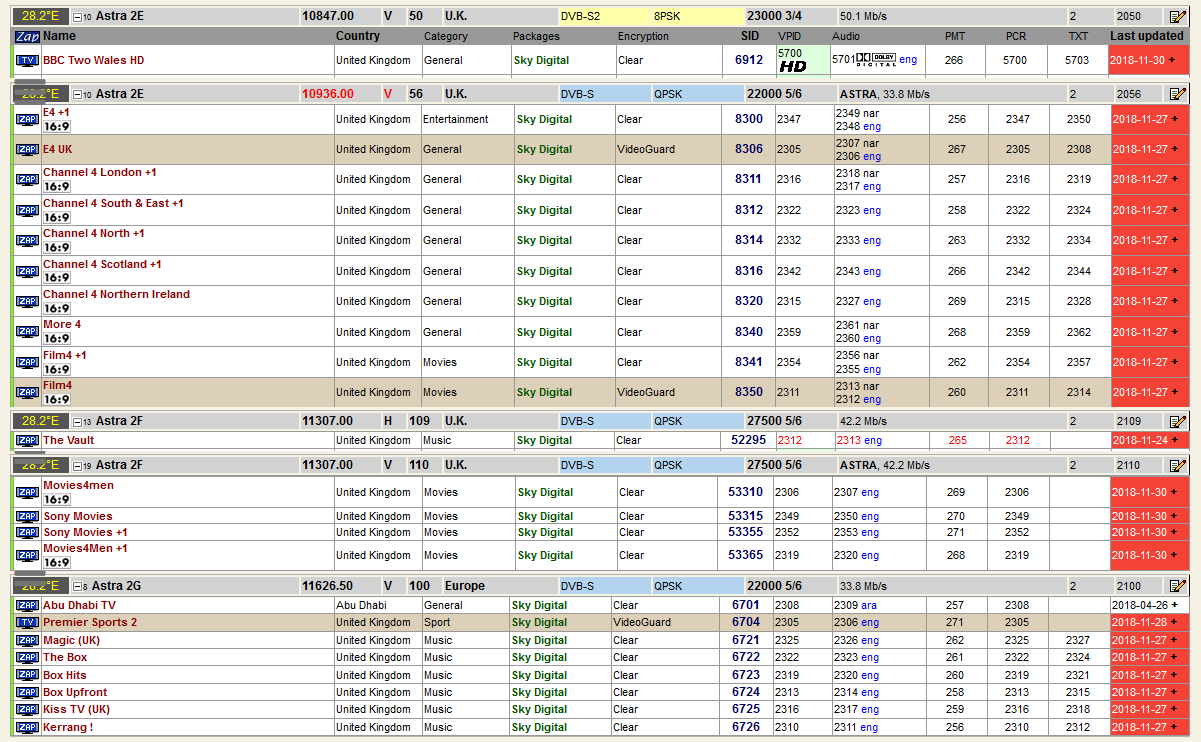The width and height of the screenshot is (1201, 742).
Task: Click the Zap icon for Sony Movies
Action: click(x=27, y=516)
